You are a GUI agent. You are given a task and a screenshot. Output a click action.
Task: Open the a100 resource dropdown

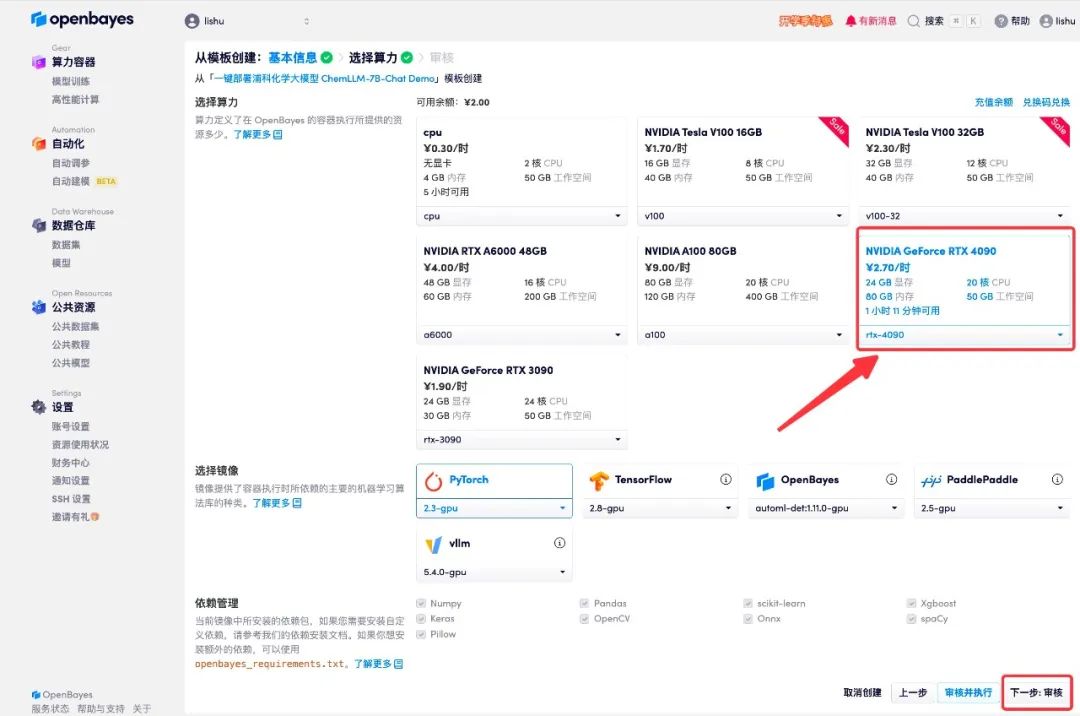click(743, 335)
